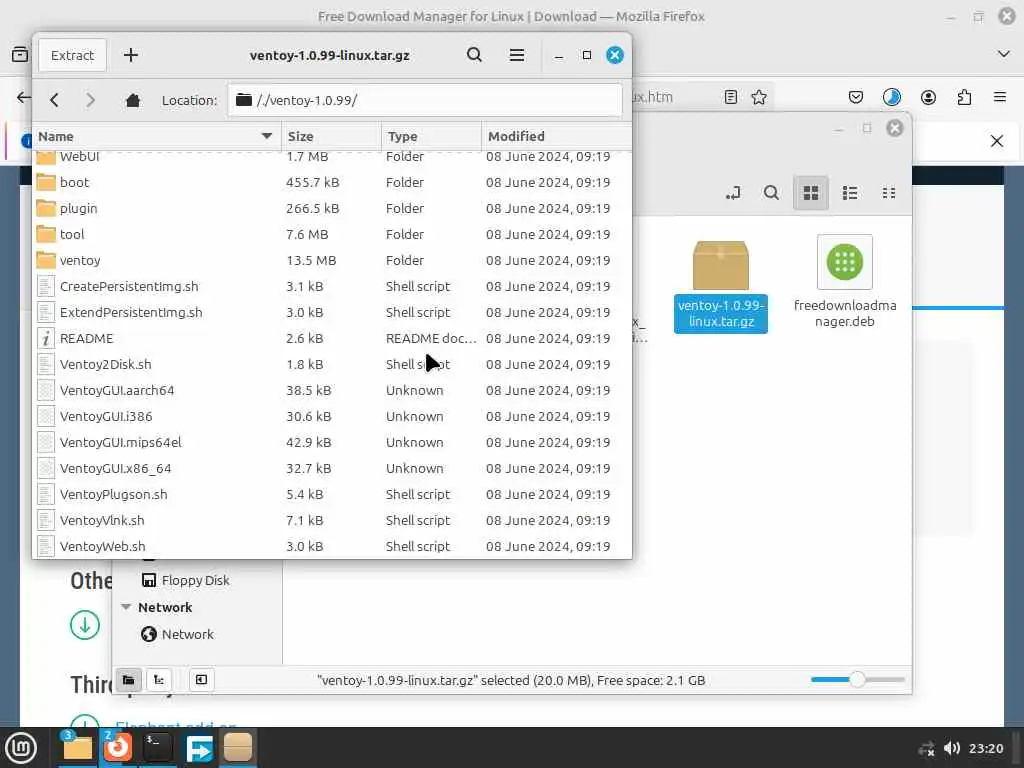
Task: Switch to Firefox in taskbar
Action: (x=117, y=747)
